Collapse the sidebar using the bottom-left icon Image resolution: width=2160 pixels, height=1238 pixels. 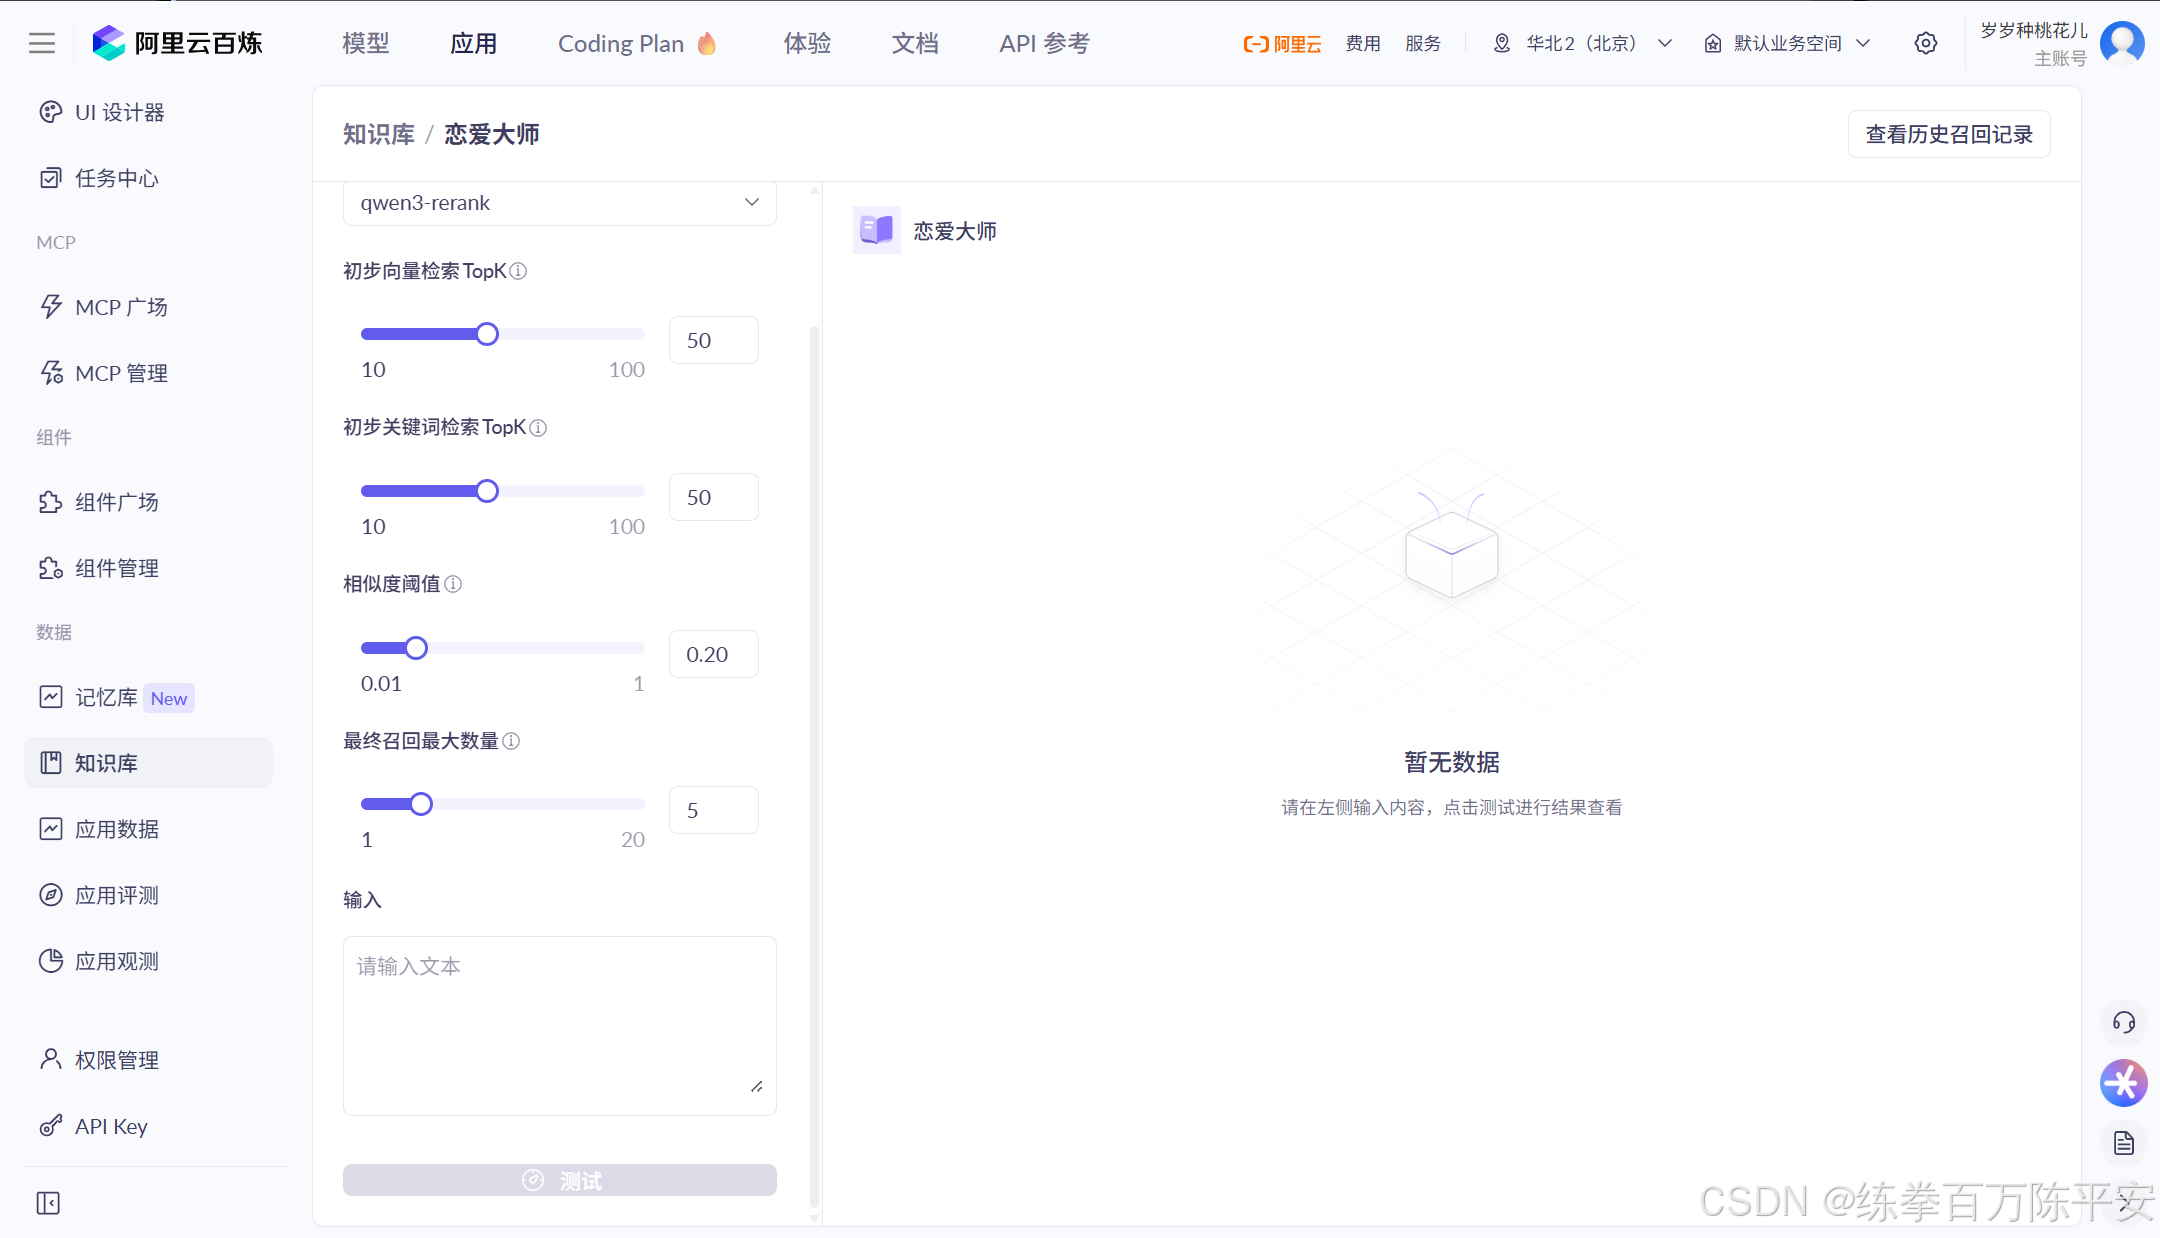[x=48, y=1203]
